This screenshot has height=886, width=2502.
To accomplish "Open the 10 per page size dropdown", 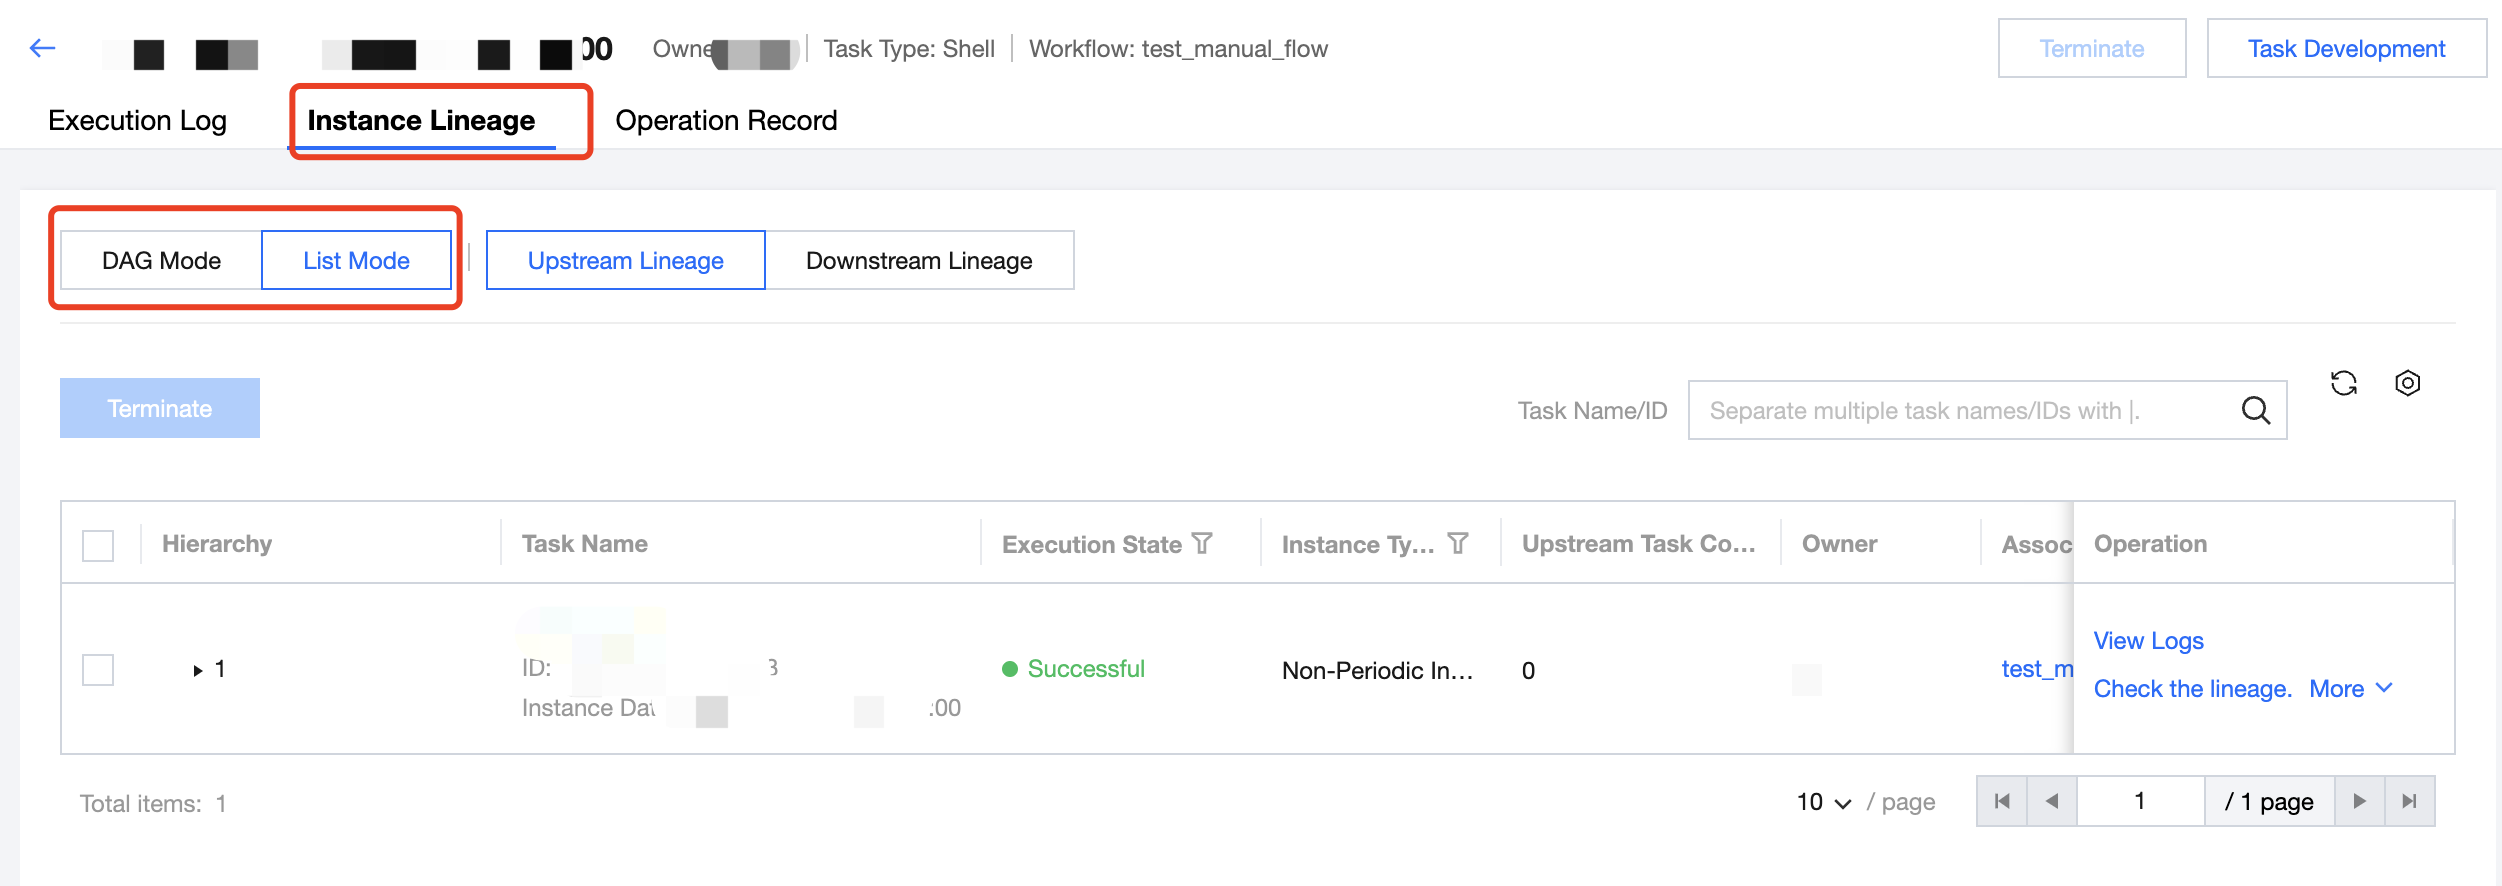I will (x=1824, y=802).
